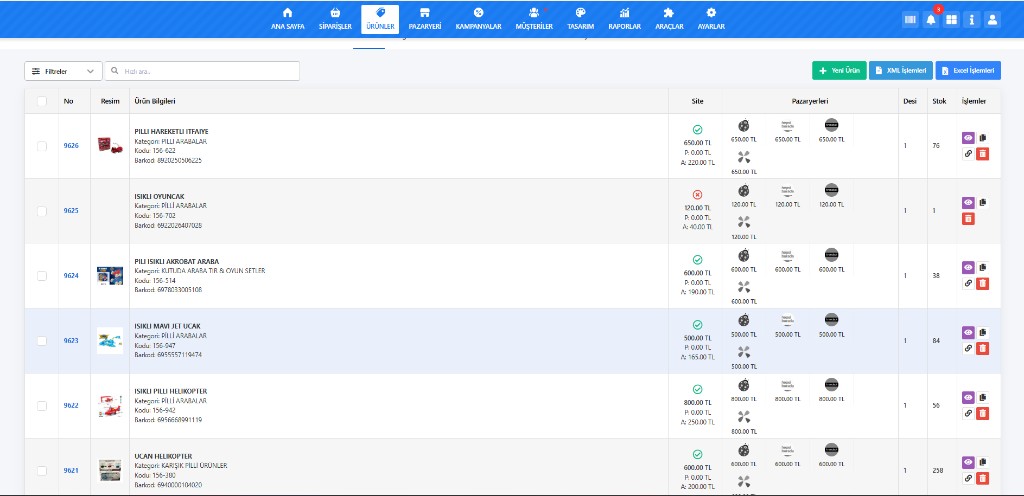Click red site status X for 9625
1024x496 pixels.
(697, 194)
